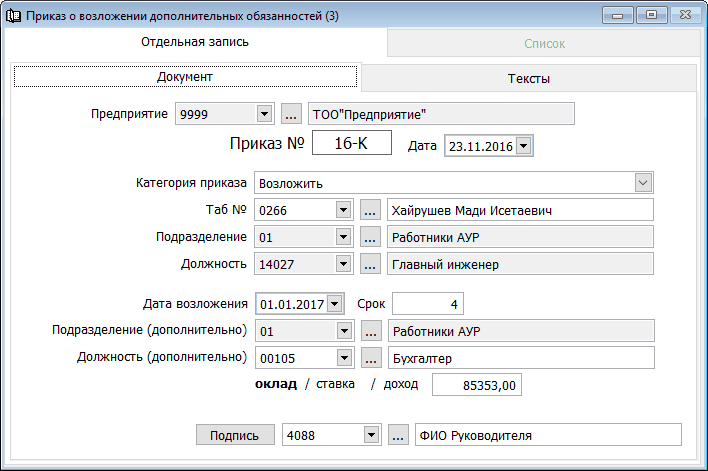Click the Подпись button

(235, 435)
